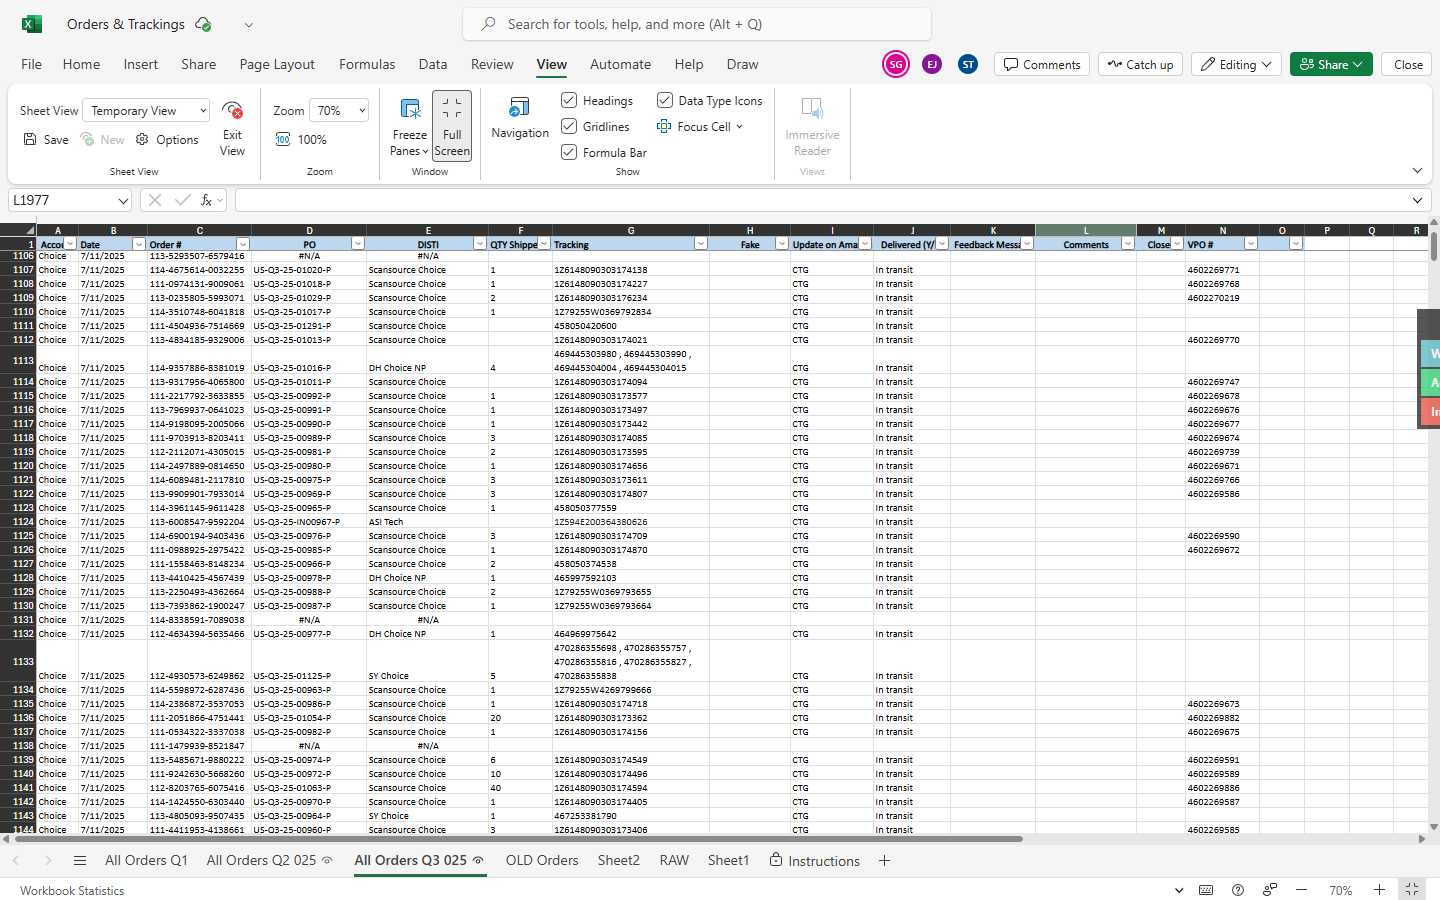The height and width of the screenshot is (900, 1440).
Task: Click the status bar help icon
Action: tap(1238, 890)
